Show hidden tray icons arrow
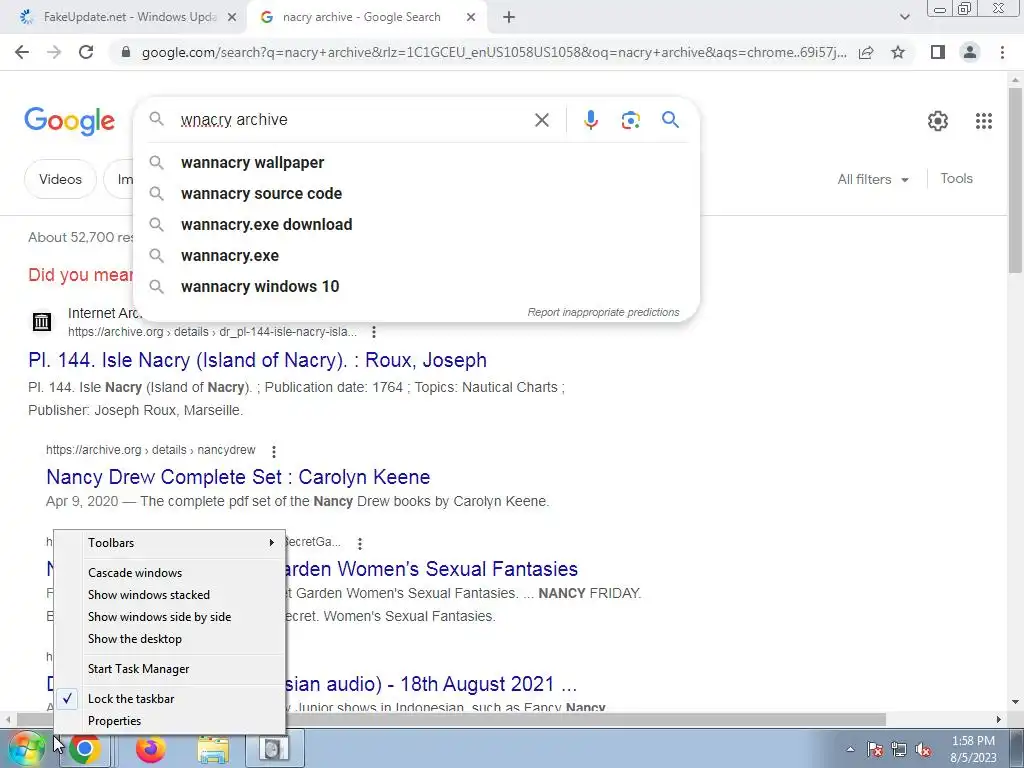 (850, 750)
